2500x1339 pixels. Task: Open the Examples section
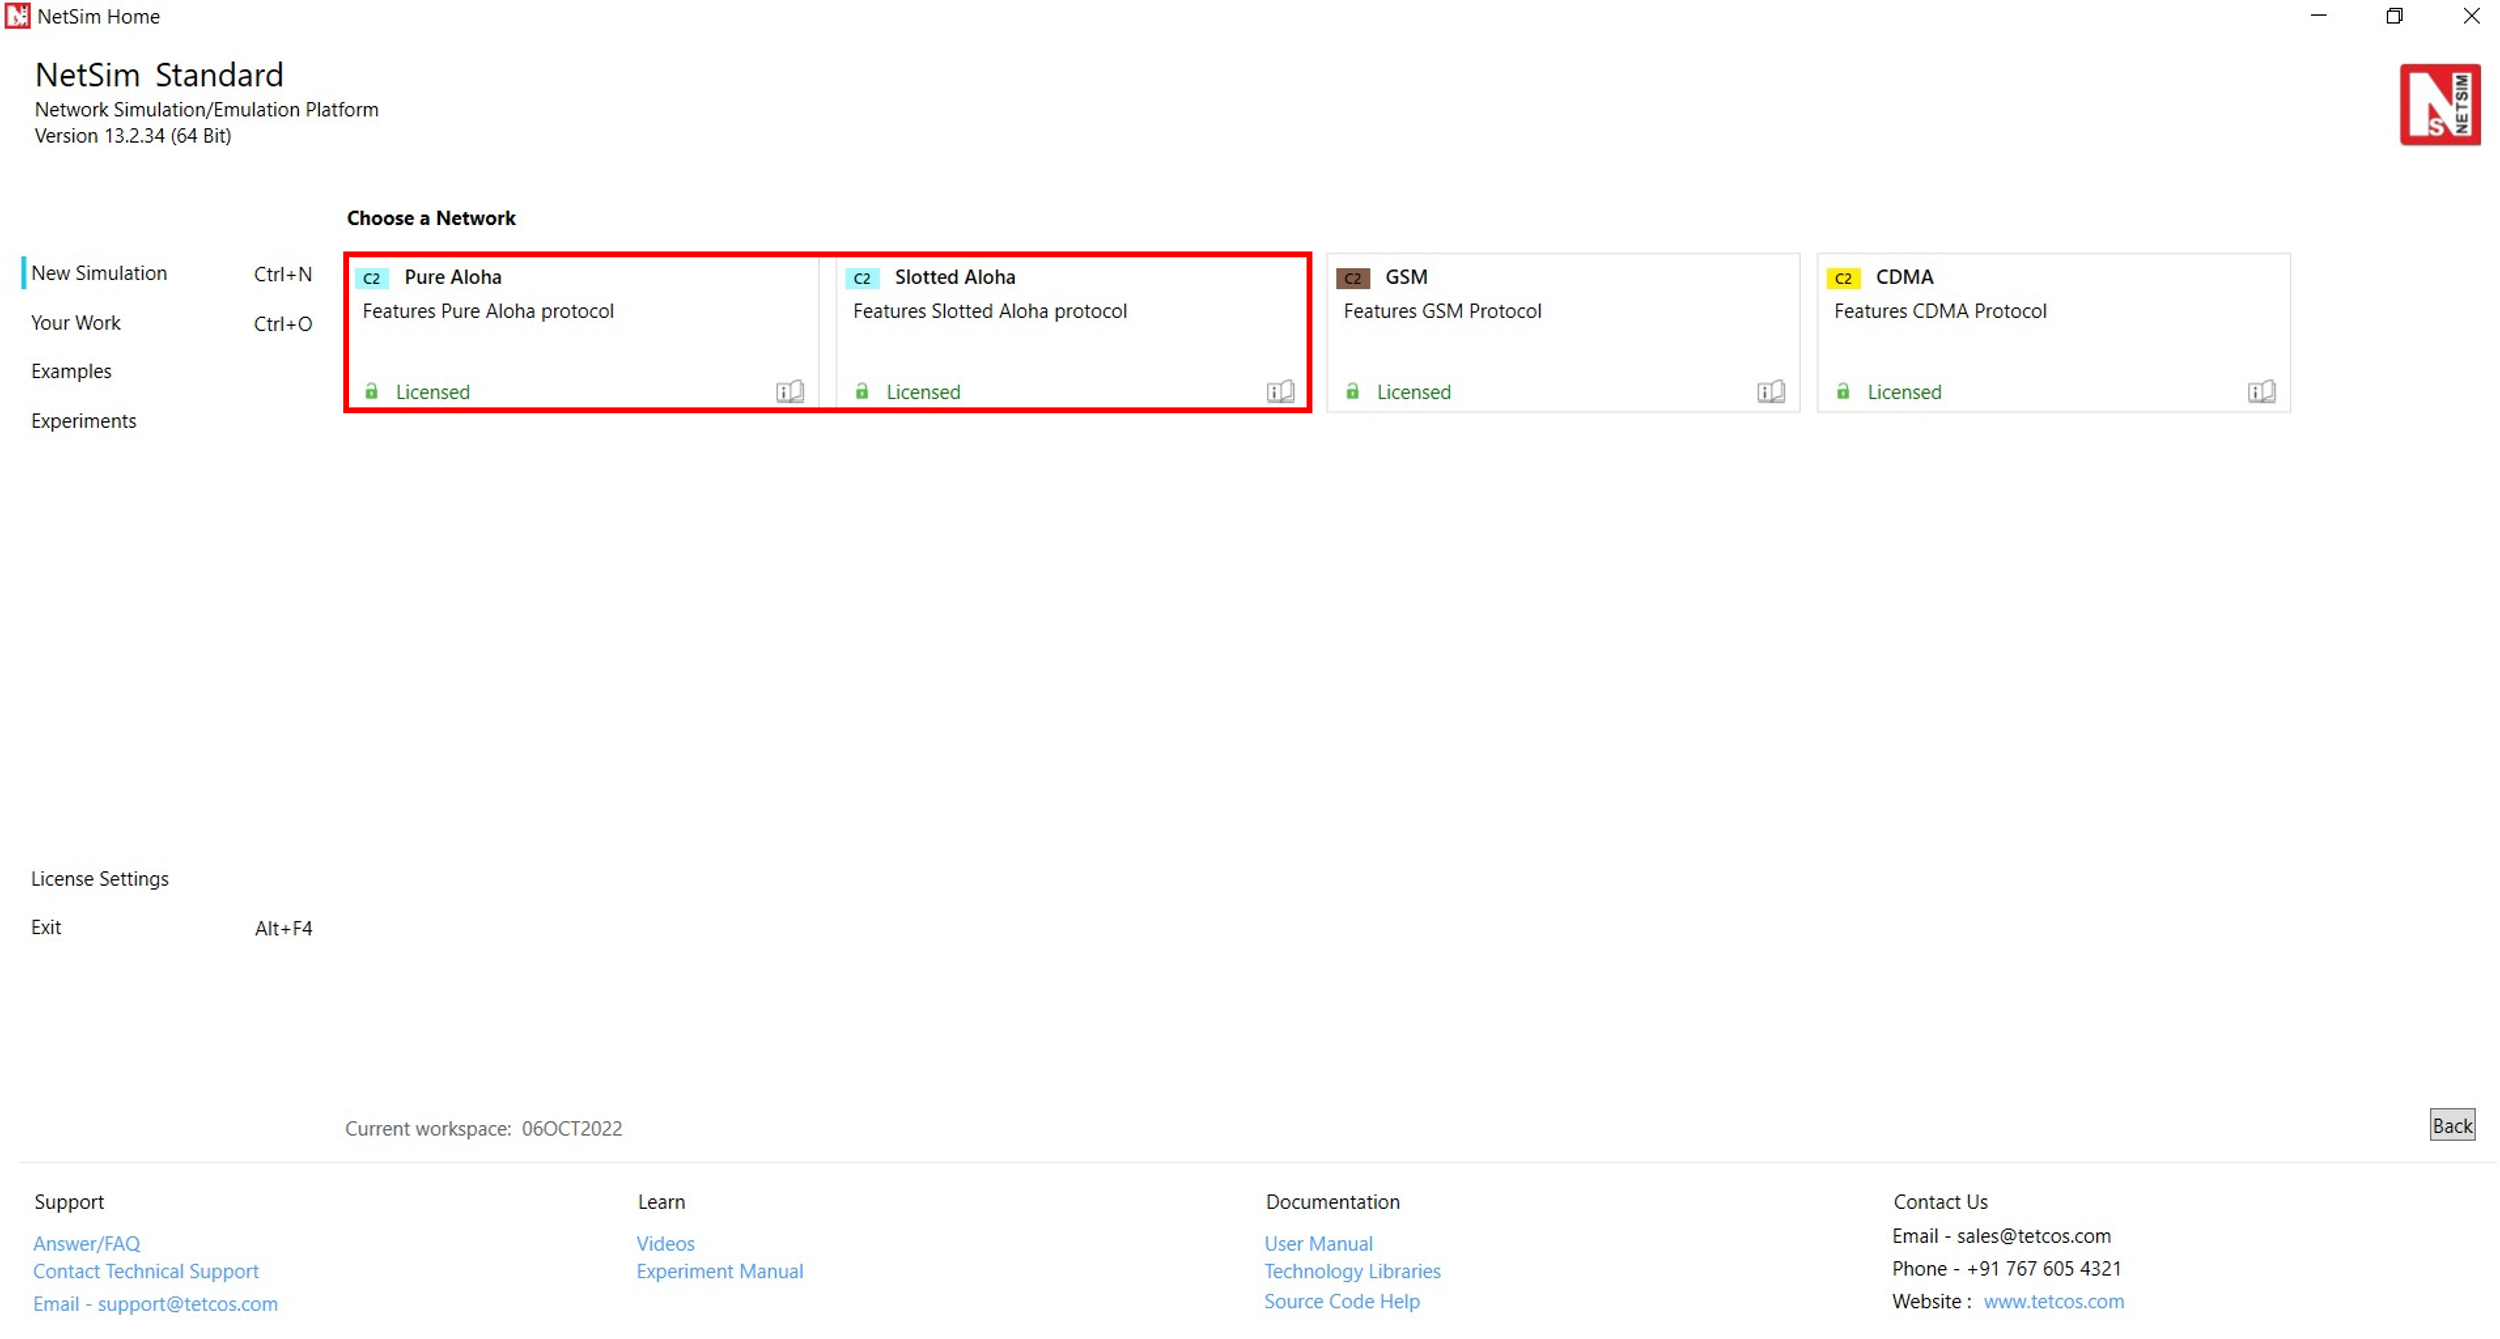tap(71, 371)
